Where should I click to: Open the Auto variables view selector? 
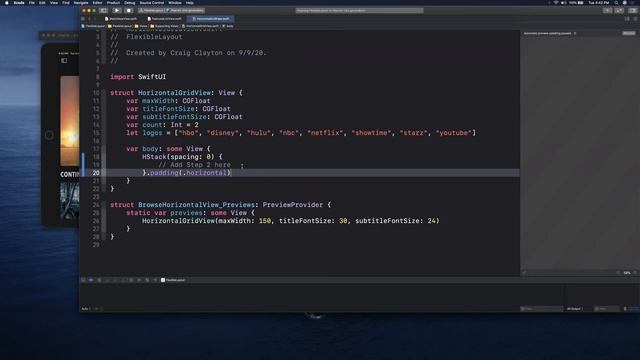tap(86, 309)
